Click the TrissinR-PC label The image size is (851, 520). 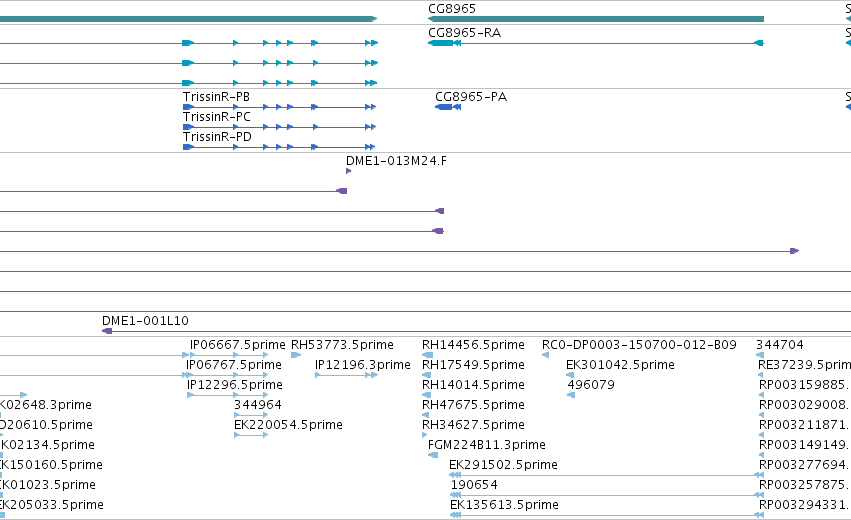point(217,117)
